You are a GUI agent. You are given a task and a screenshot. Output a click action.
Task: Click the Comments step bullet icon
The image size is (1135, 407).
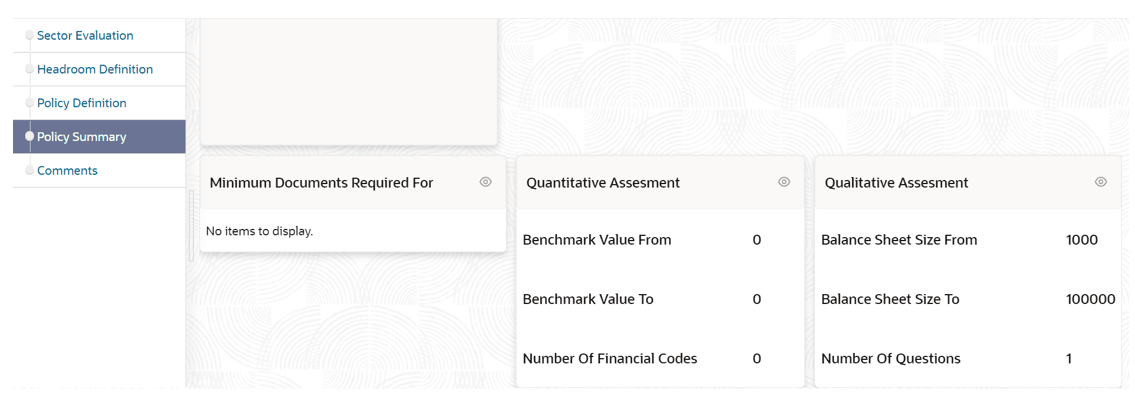tap(29, 171)
